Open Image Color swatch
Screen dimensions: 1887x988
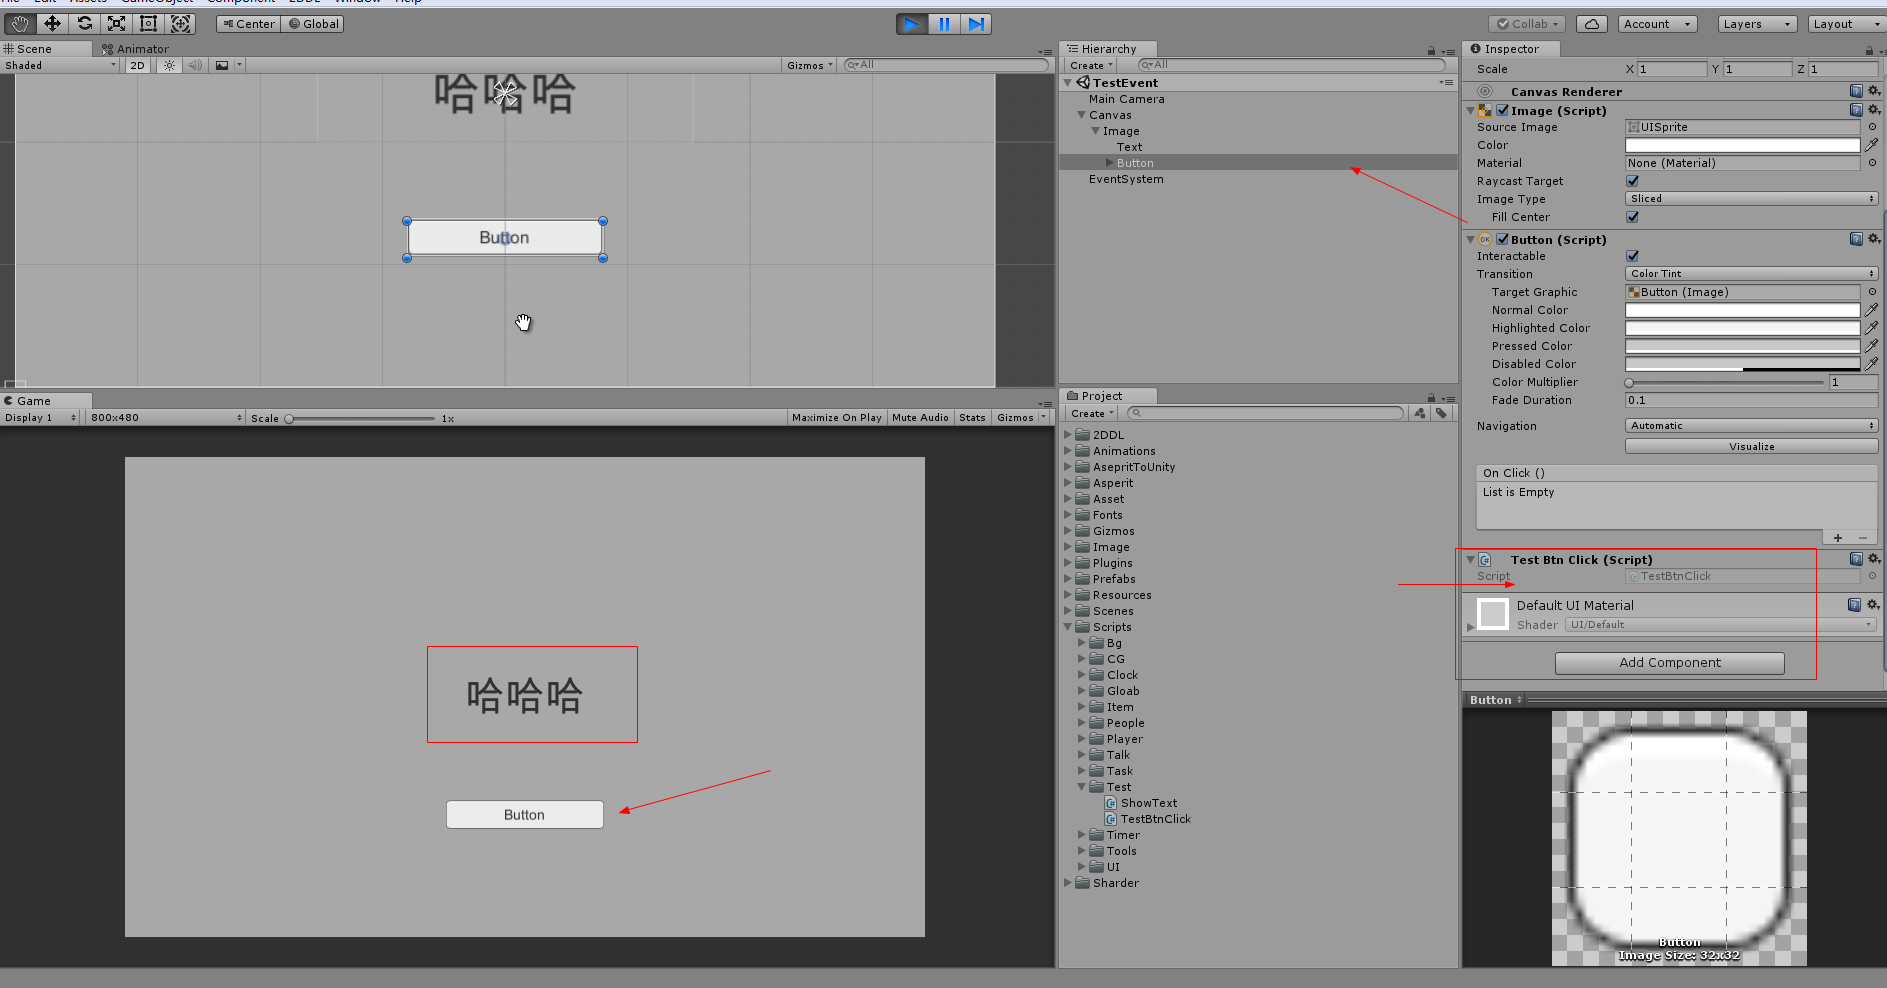[1742, 145]
